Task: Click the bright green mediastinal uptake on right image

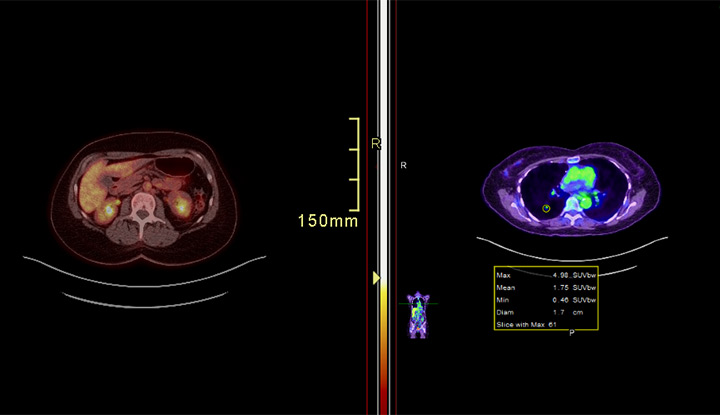Action: [579, 177]
